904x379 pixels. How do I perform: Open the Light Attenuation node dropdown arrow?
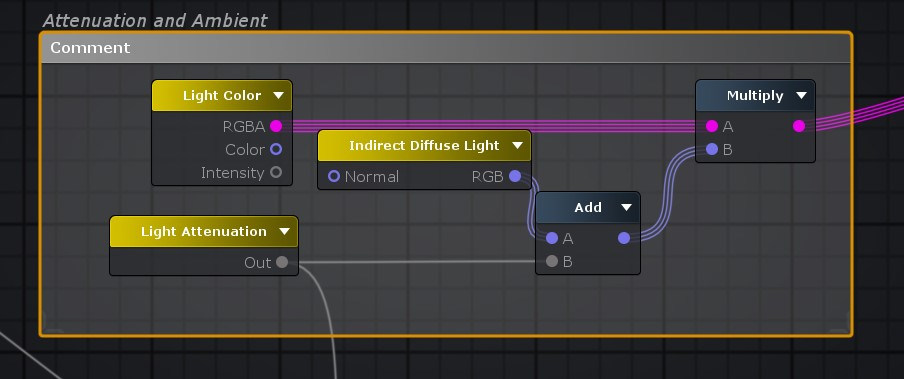click(284, 232)
